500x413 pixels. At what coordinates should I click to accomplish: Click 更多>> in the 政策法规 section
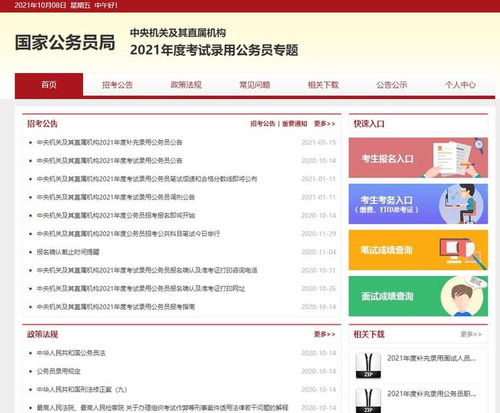(324, 334)
